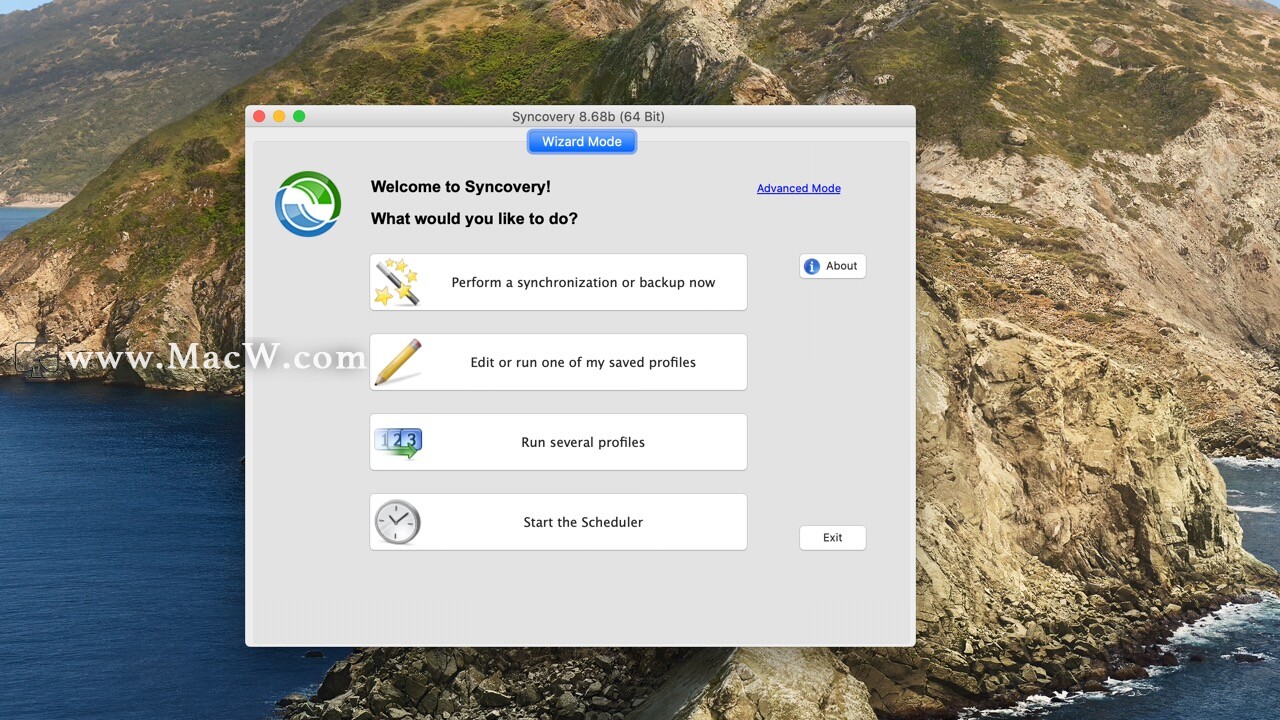Click the clock icon for Scheduler

[x=397, y=522]
